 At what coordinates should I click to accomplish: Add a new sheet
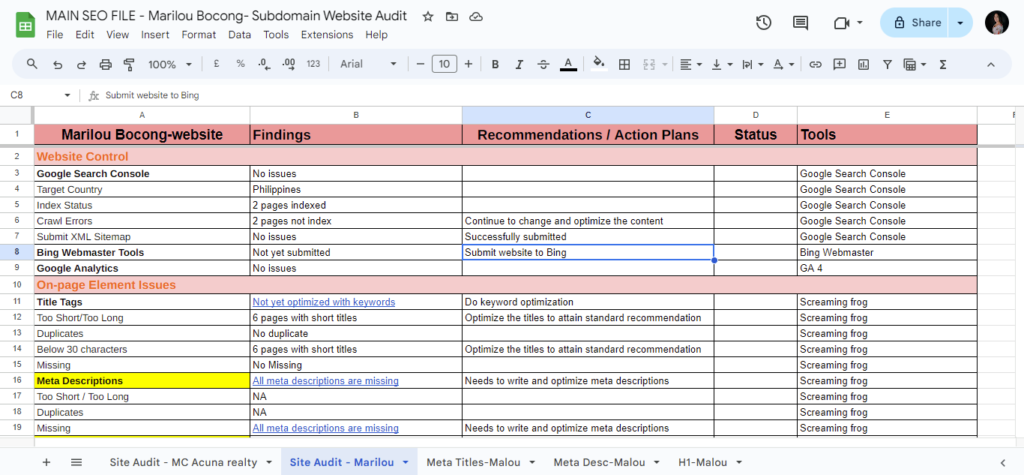click(46, 462)
